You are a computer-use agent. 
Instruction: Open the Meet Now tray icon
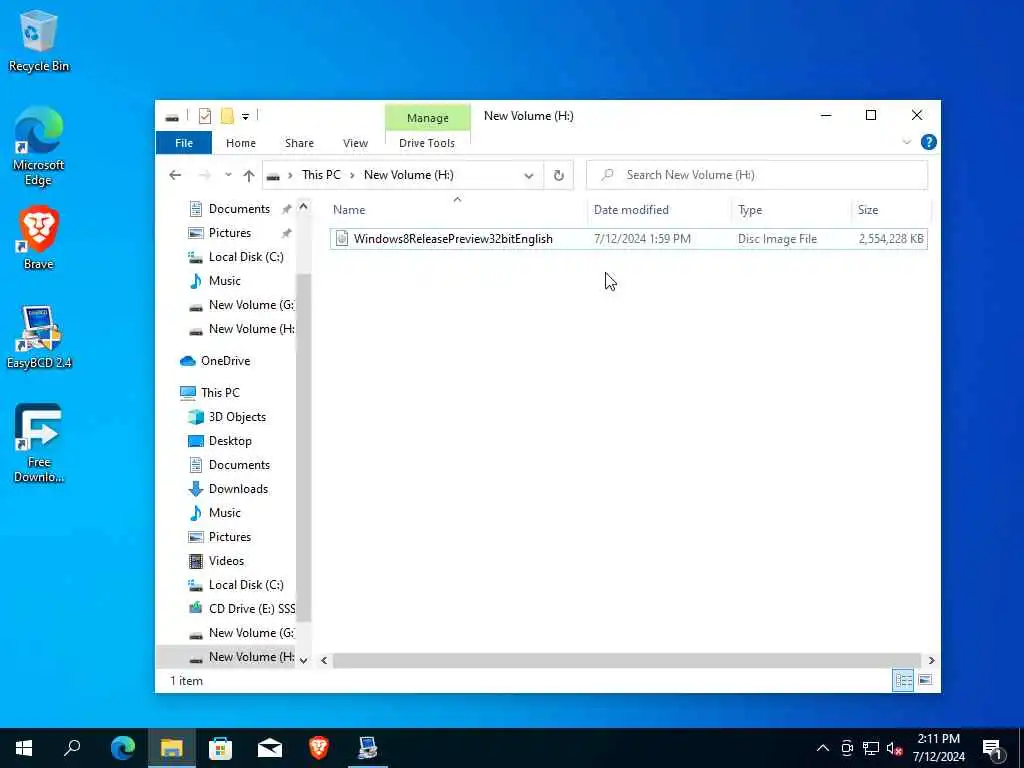[x=847, y=748]
